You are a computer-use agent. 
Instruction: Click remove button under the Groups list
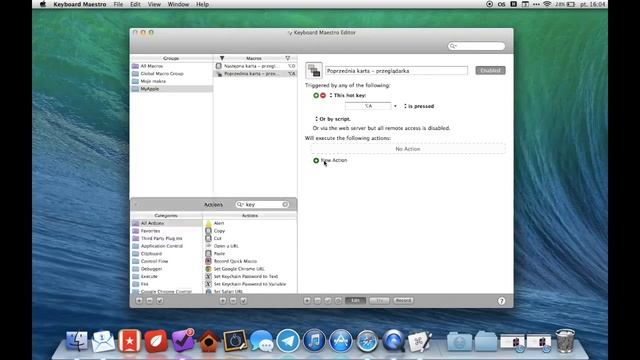[x=149, y=300]
